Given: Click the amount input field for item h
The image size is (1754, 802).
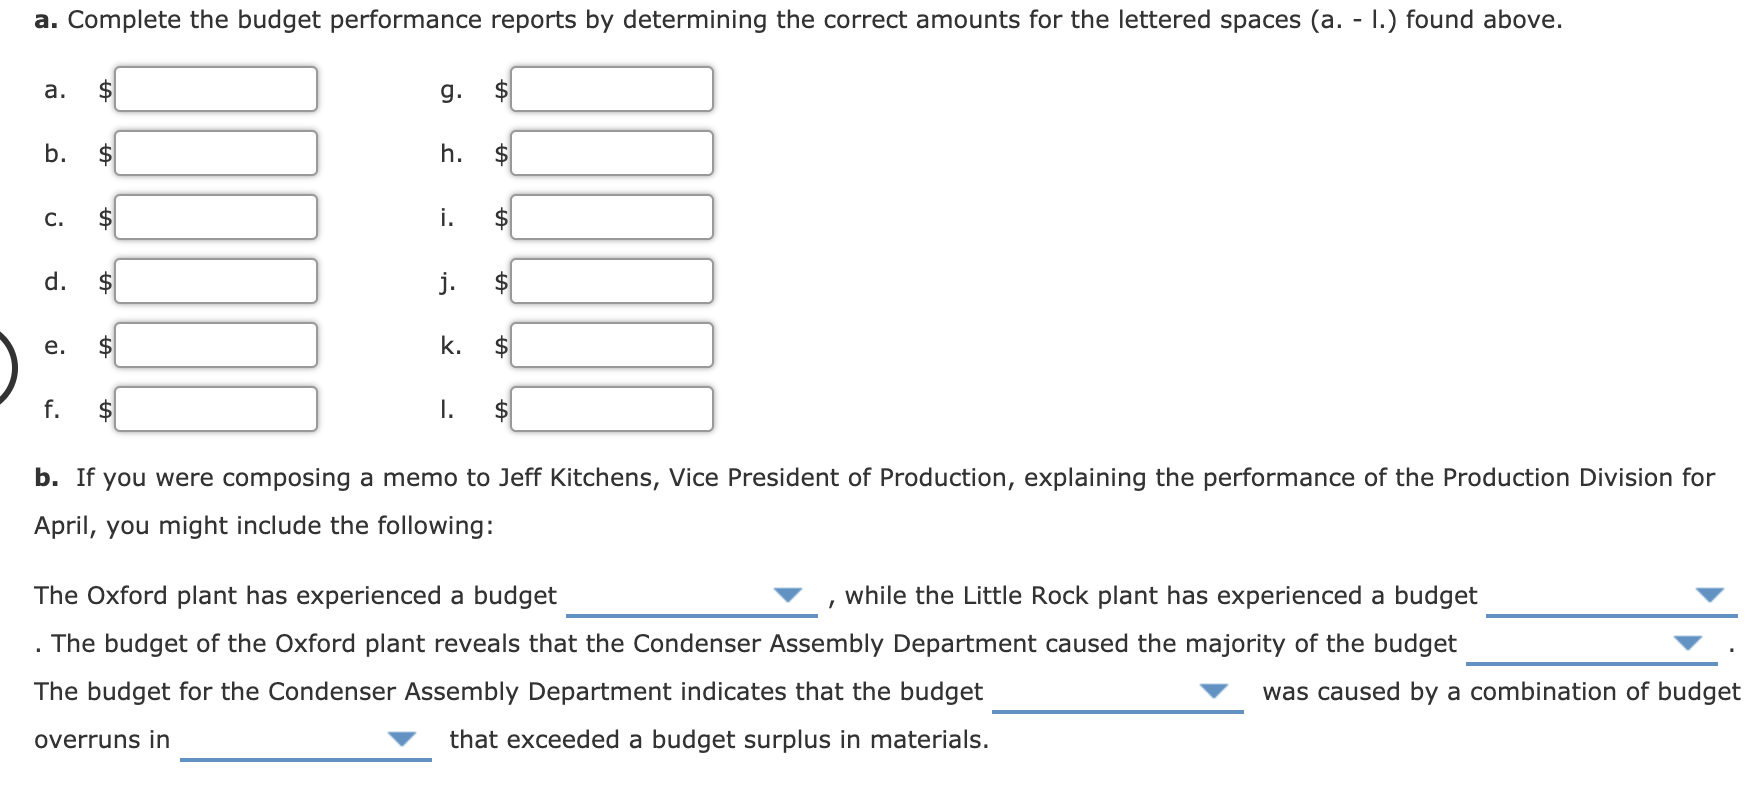Looking at the screenshot, I should (x=612, y=154).
